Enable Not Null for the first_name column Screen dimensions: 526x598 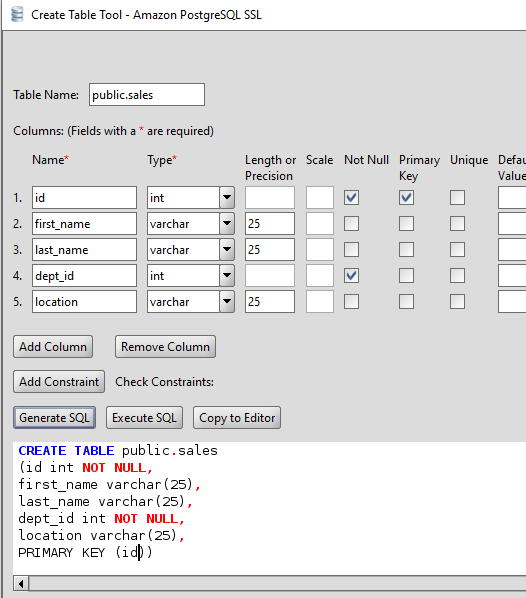click(351, 223)
